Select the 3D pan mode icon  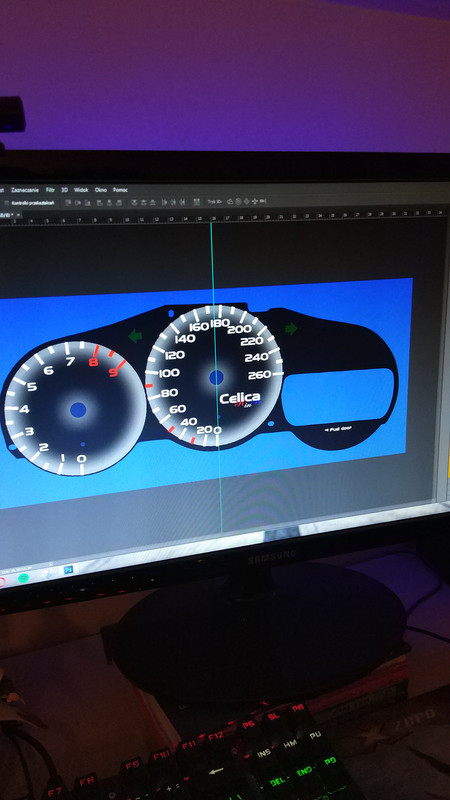tap(246, 202)
